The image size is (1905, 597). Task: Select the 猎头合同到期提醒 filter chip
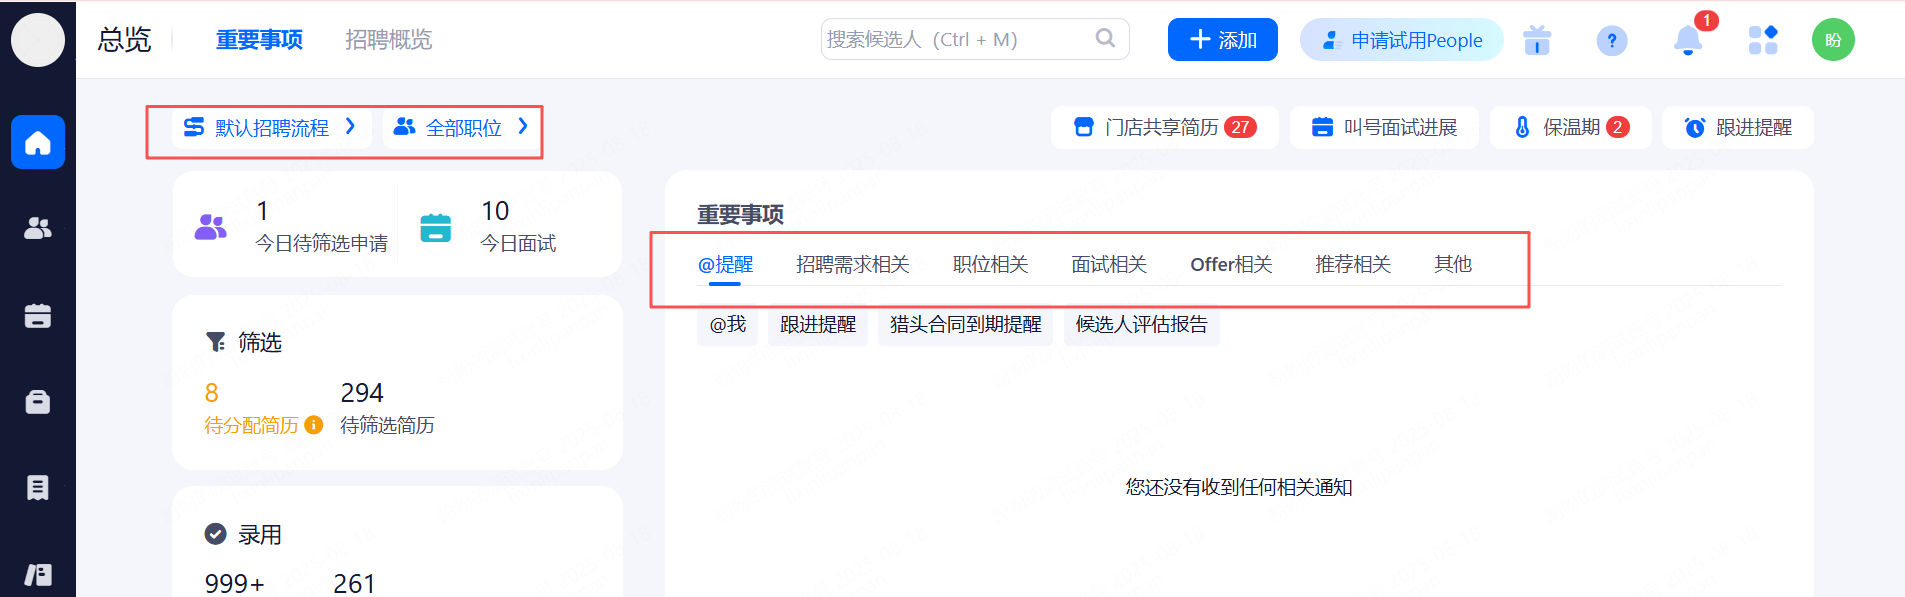tap(965, 325)
